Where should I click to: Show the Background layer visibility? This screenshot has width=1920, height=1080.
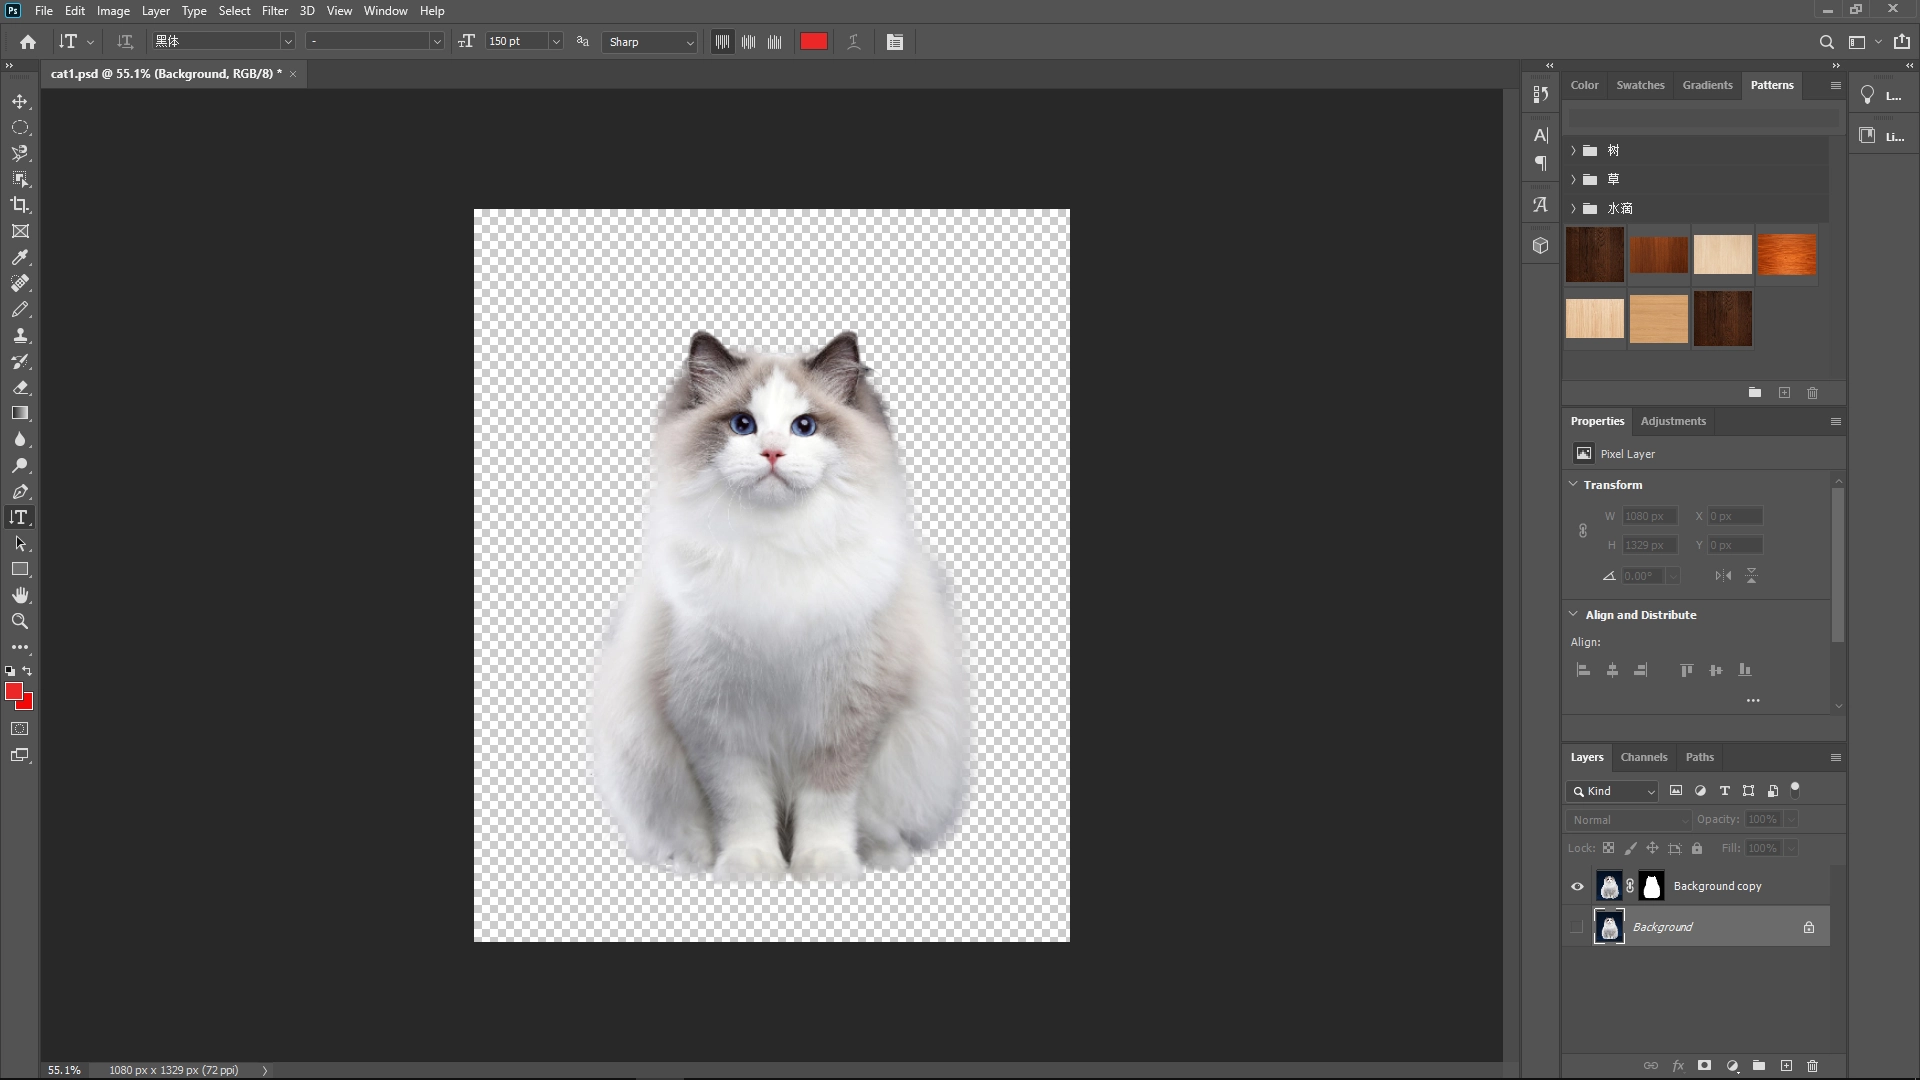[x=1577, y=927]
